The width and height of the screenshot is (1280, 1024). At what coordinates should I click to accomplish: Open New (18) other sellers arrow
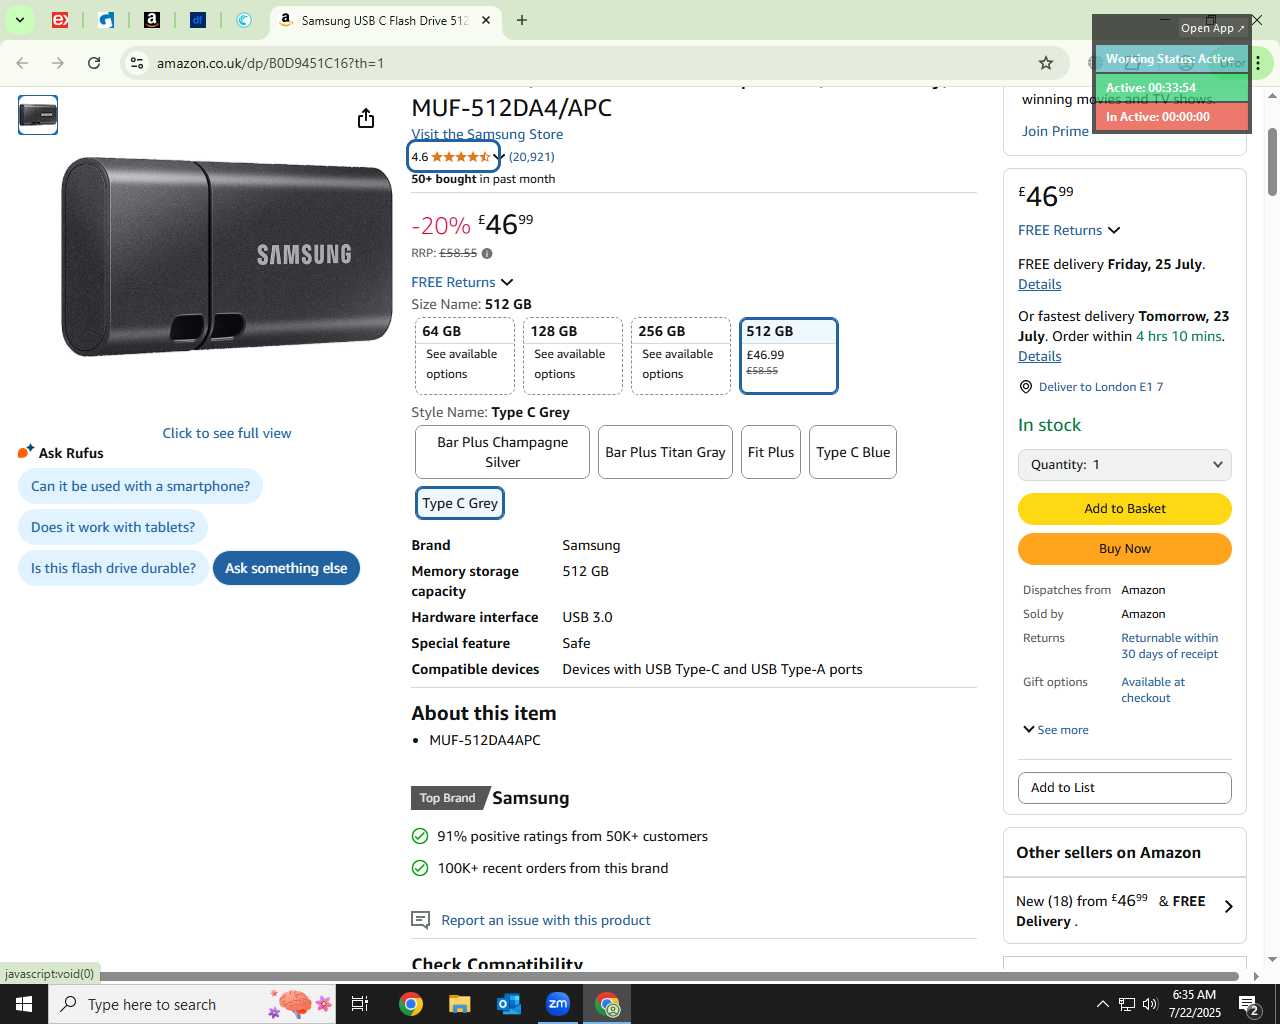tap(1228, 907)
